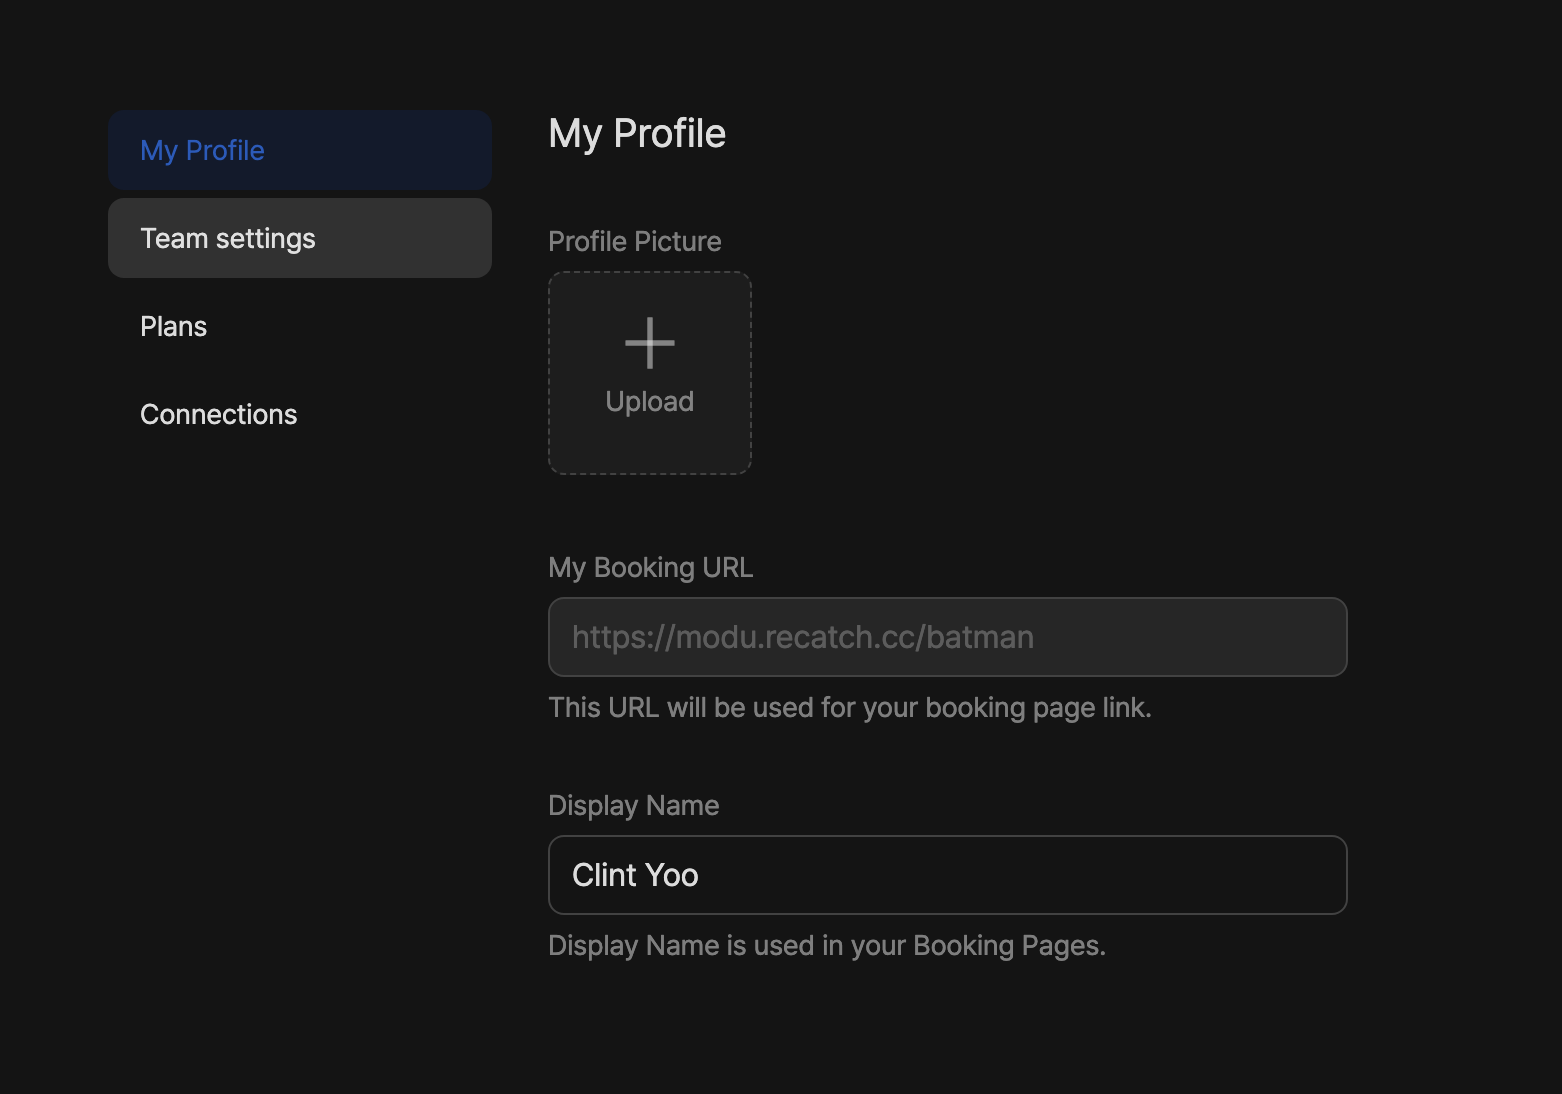Screen dimensions: 1562x1094
Task: Open the Connections section
Action: click(219, 415)
